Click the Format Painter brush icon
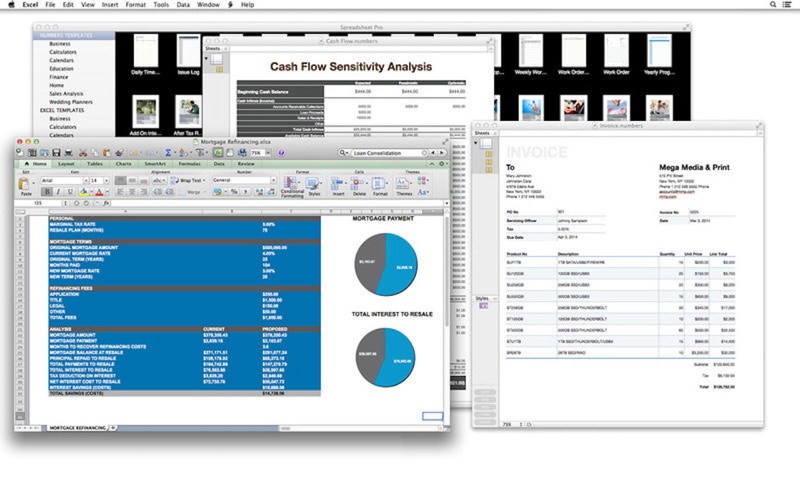This screenshot has width=800, height=500. click(119, 153)
